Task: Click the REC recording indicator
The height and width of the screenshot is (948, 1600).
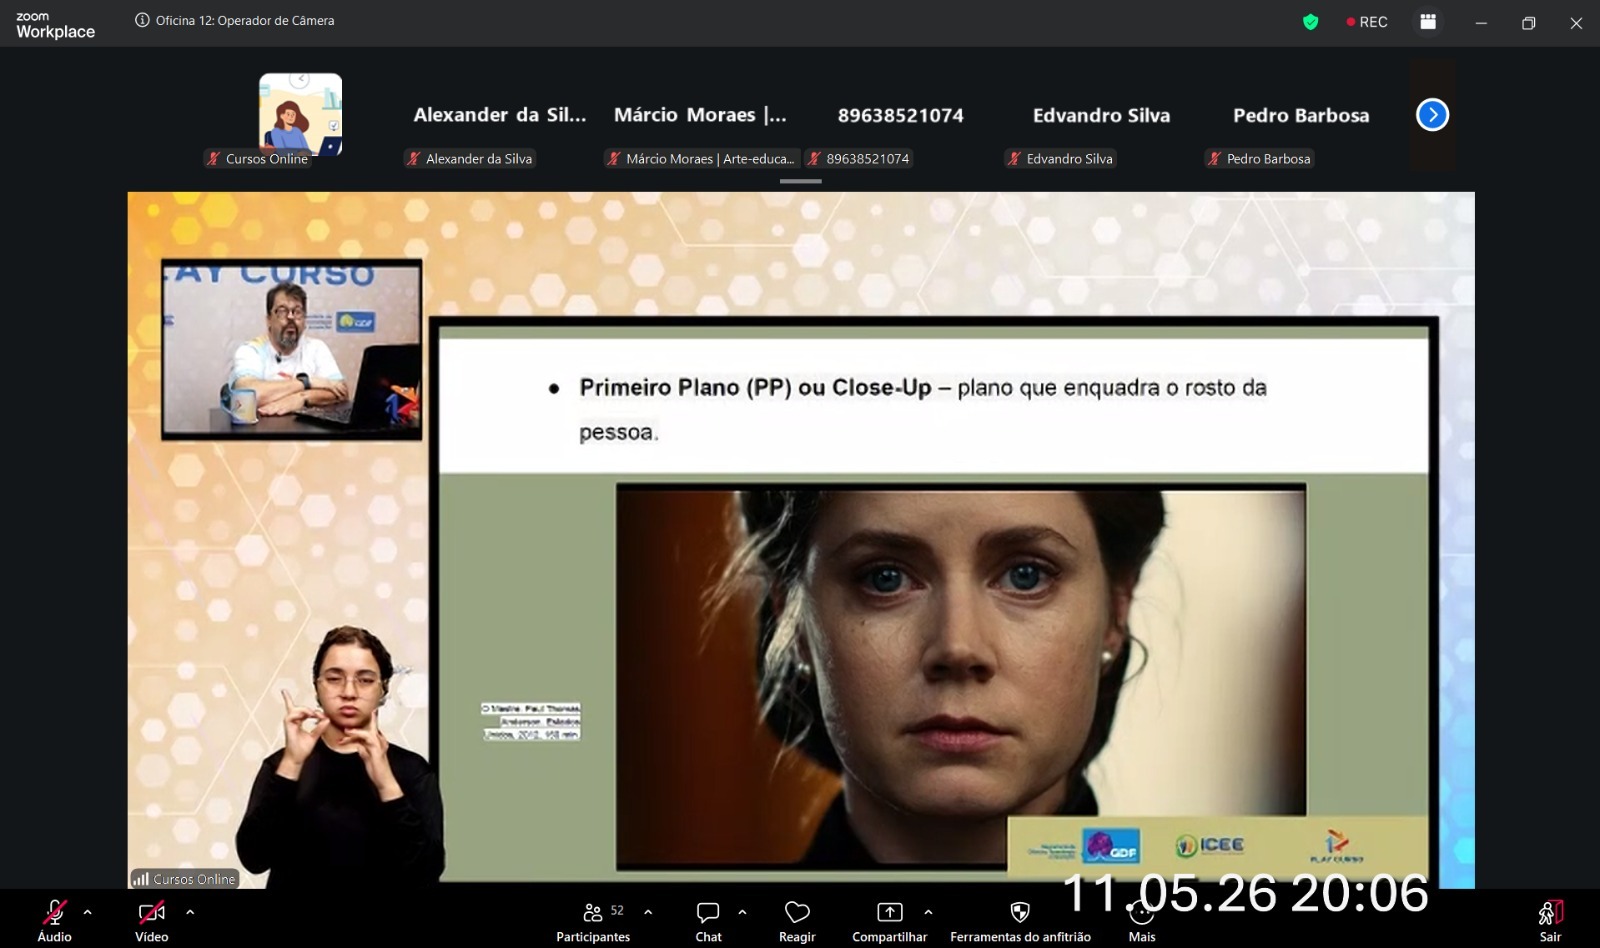Action: (1367, 22)
